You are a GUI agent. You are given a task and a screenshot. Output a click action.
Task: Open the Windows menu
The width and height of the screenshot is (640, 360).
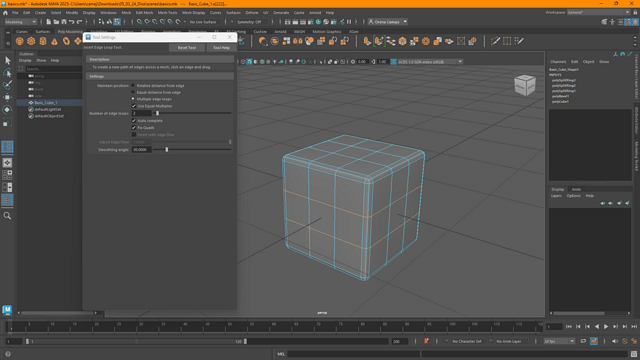[108, 13]
